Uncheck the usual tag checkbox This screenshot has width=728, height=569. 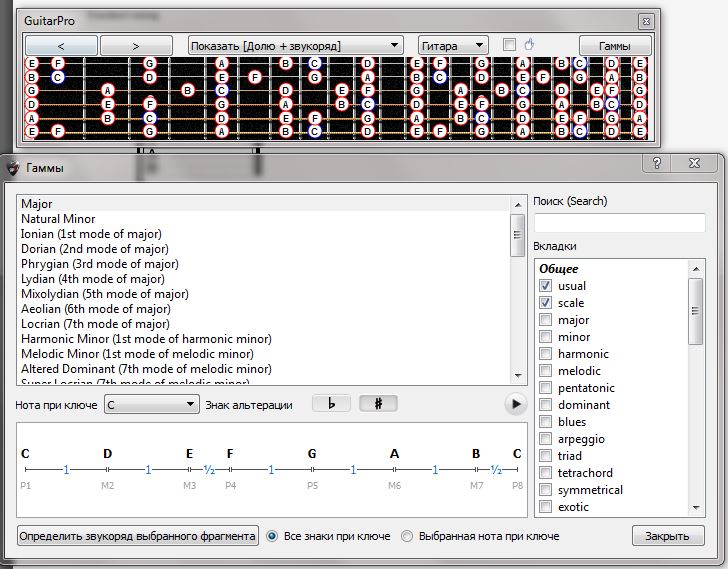tap(546, 285)
